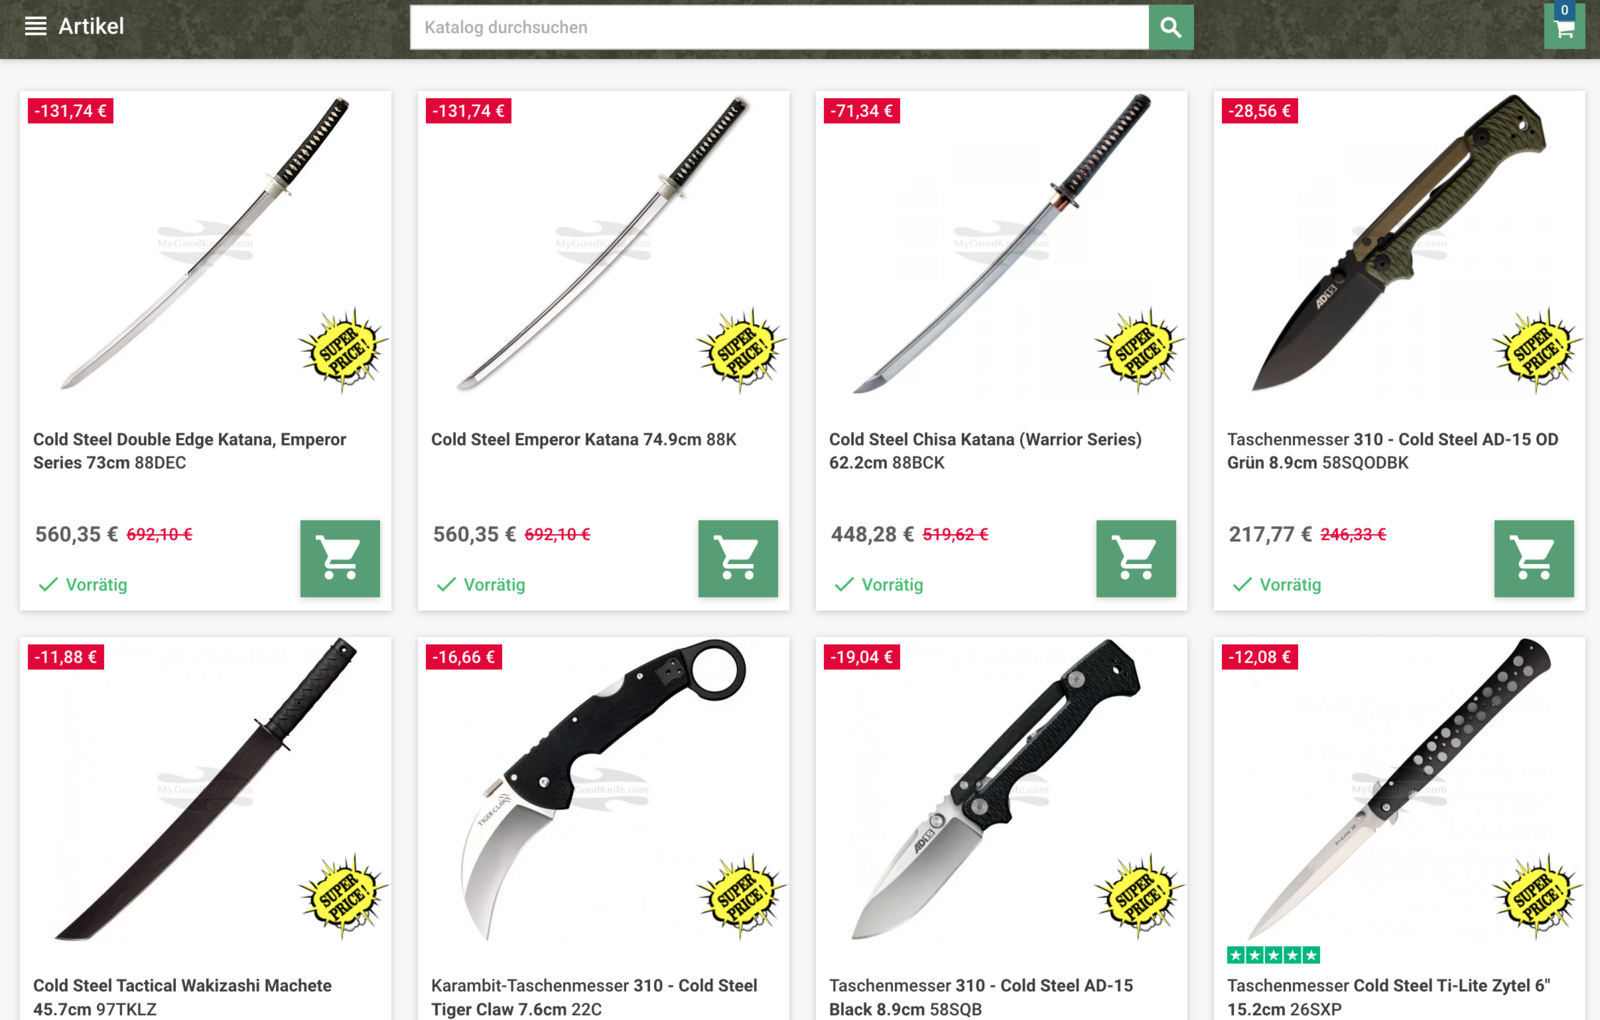
Task: Add Emperor Katana 88K to cart
Action: 738,558
